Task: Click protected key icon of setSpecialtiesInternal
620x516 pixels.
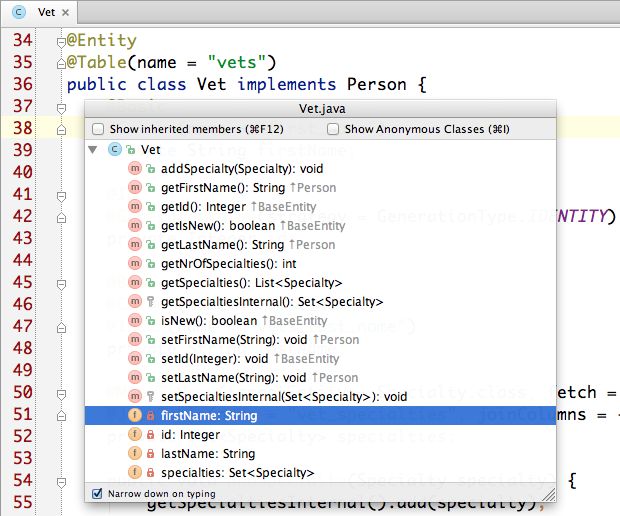Action: [x=150, y=397]
